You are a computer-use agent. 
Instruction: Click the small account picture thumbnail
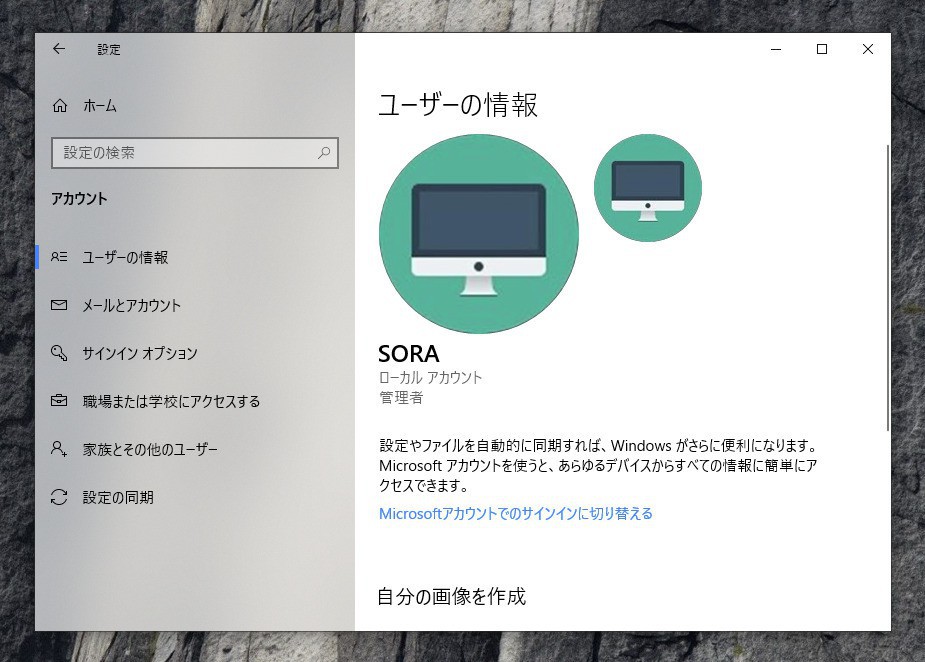click(648, 188)
